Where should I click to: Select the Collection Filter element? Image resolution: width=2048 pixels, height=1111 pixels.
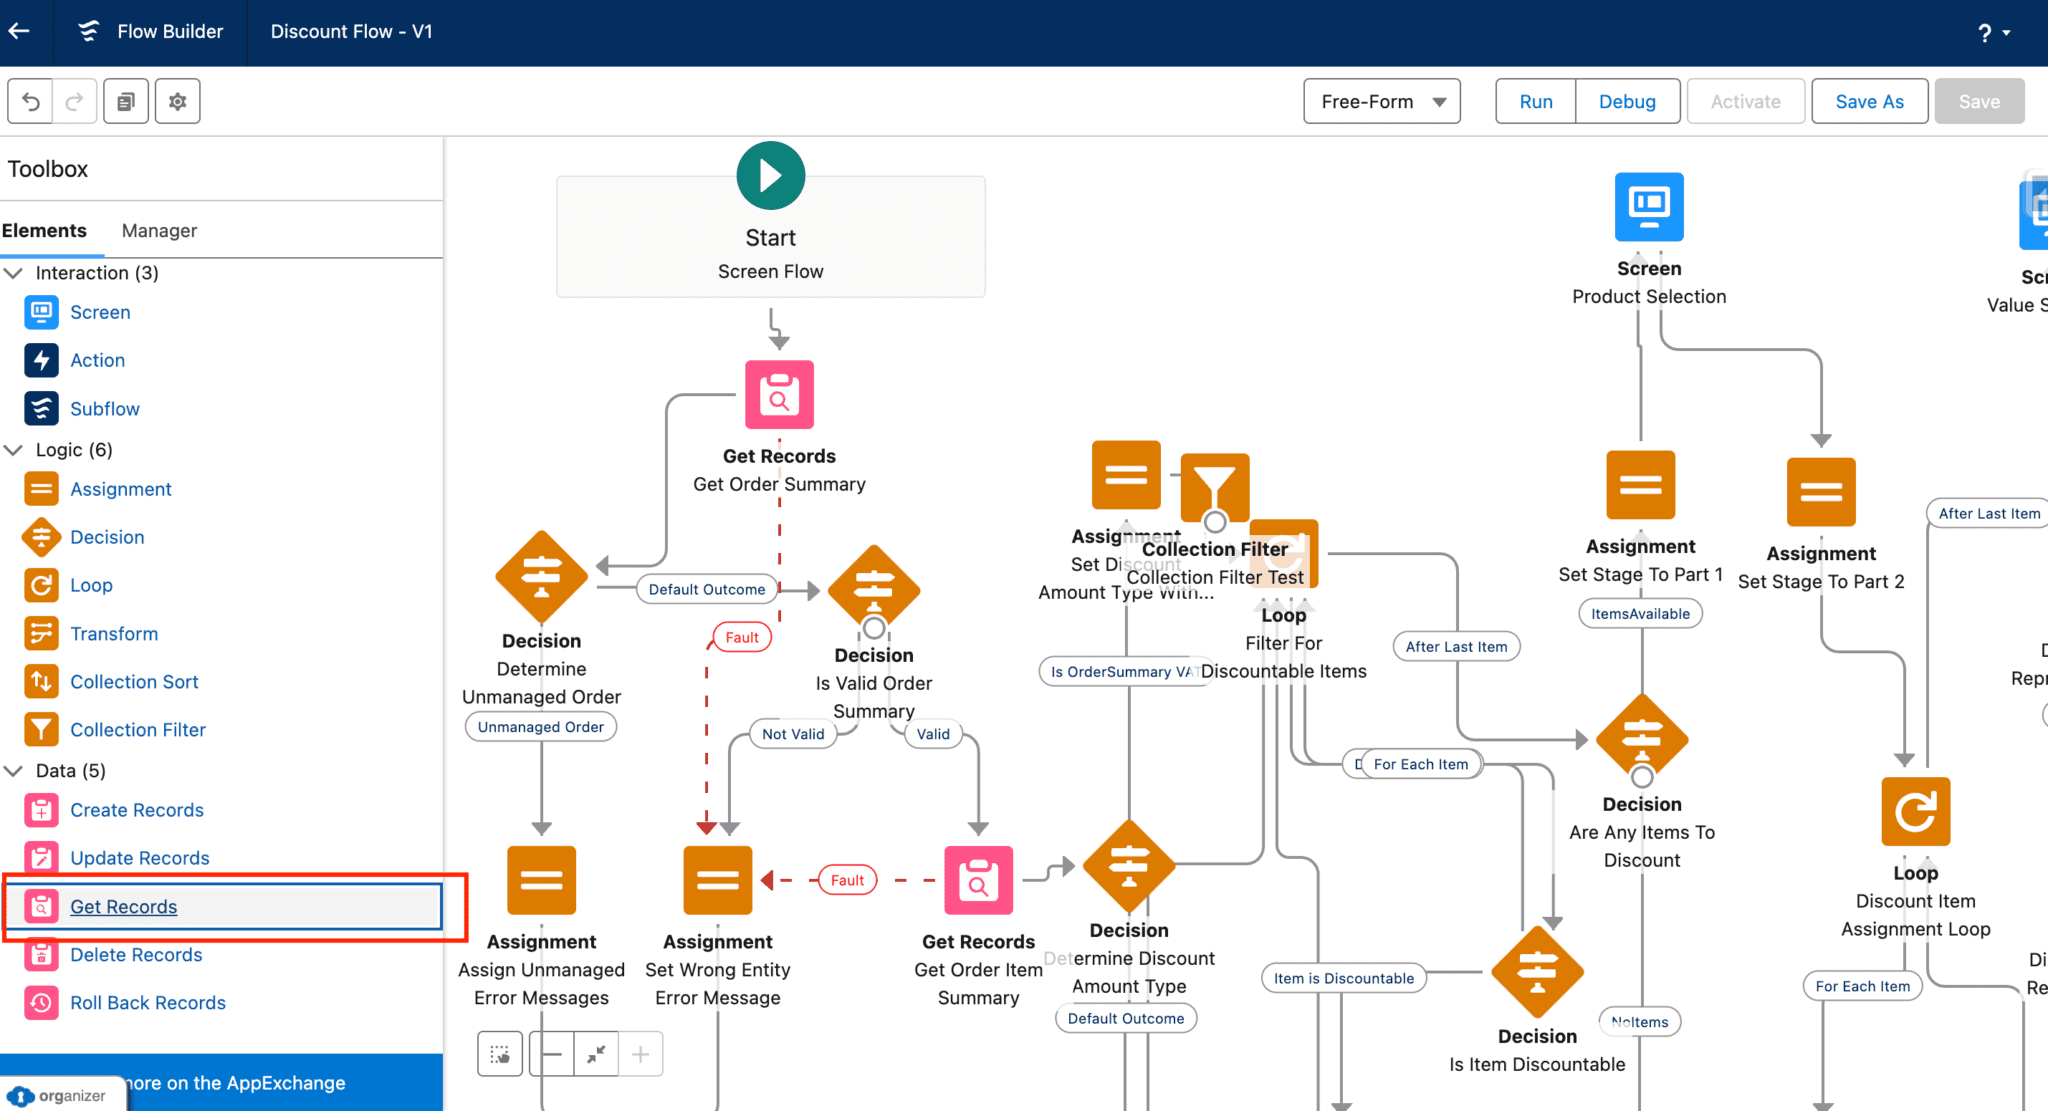pos(138,729)
